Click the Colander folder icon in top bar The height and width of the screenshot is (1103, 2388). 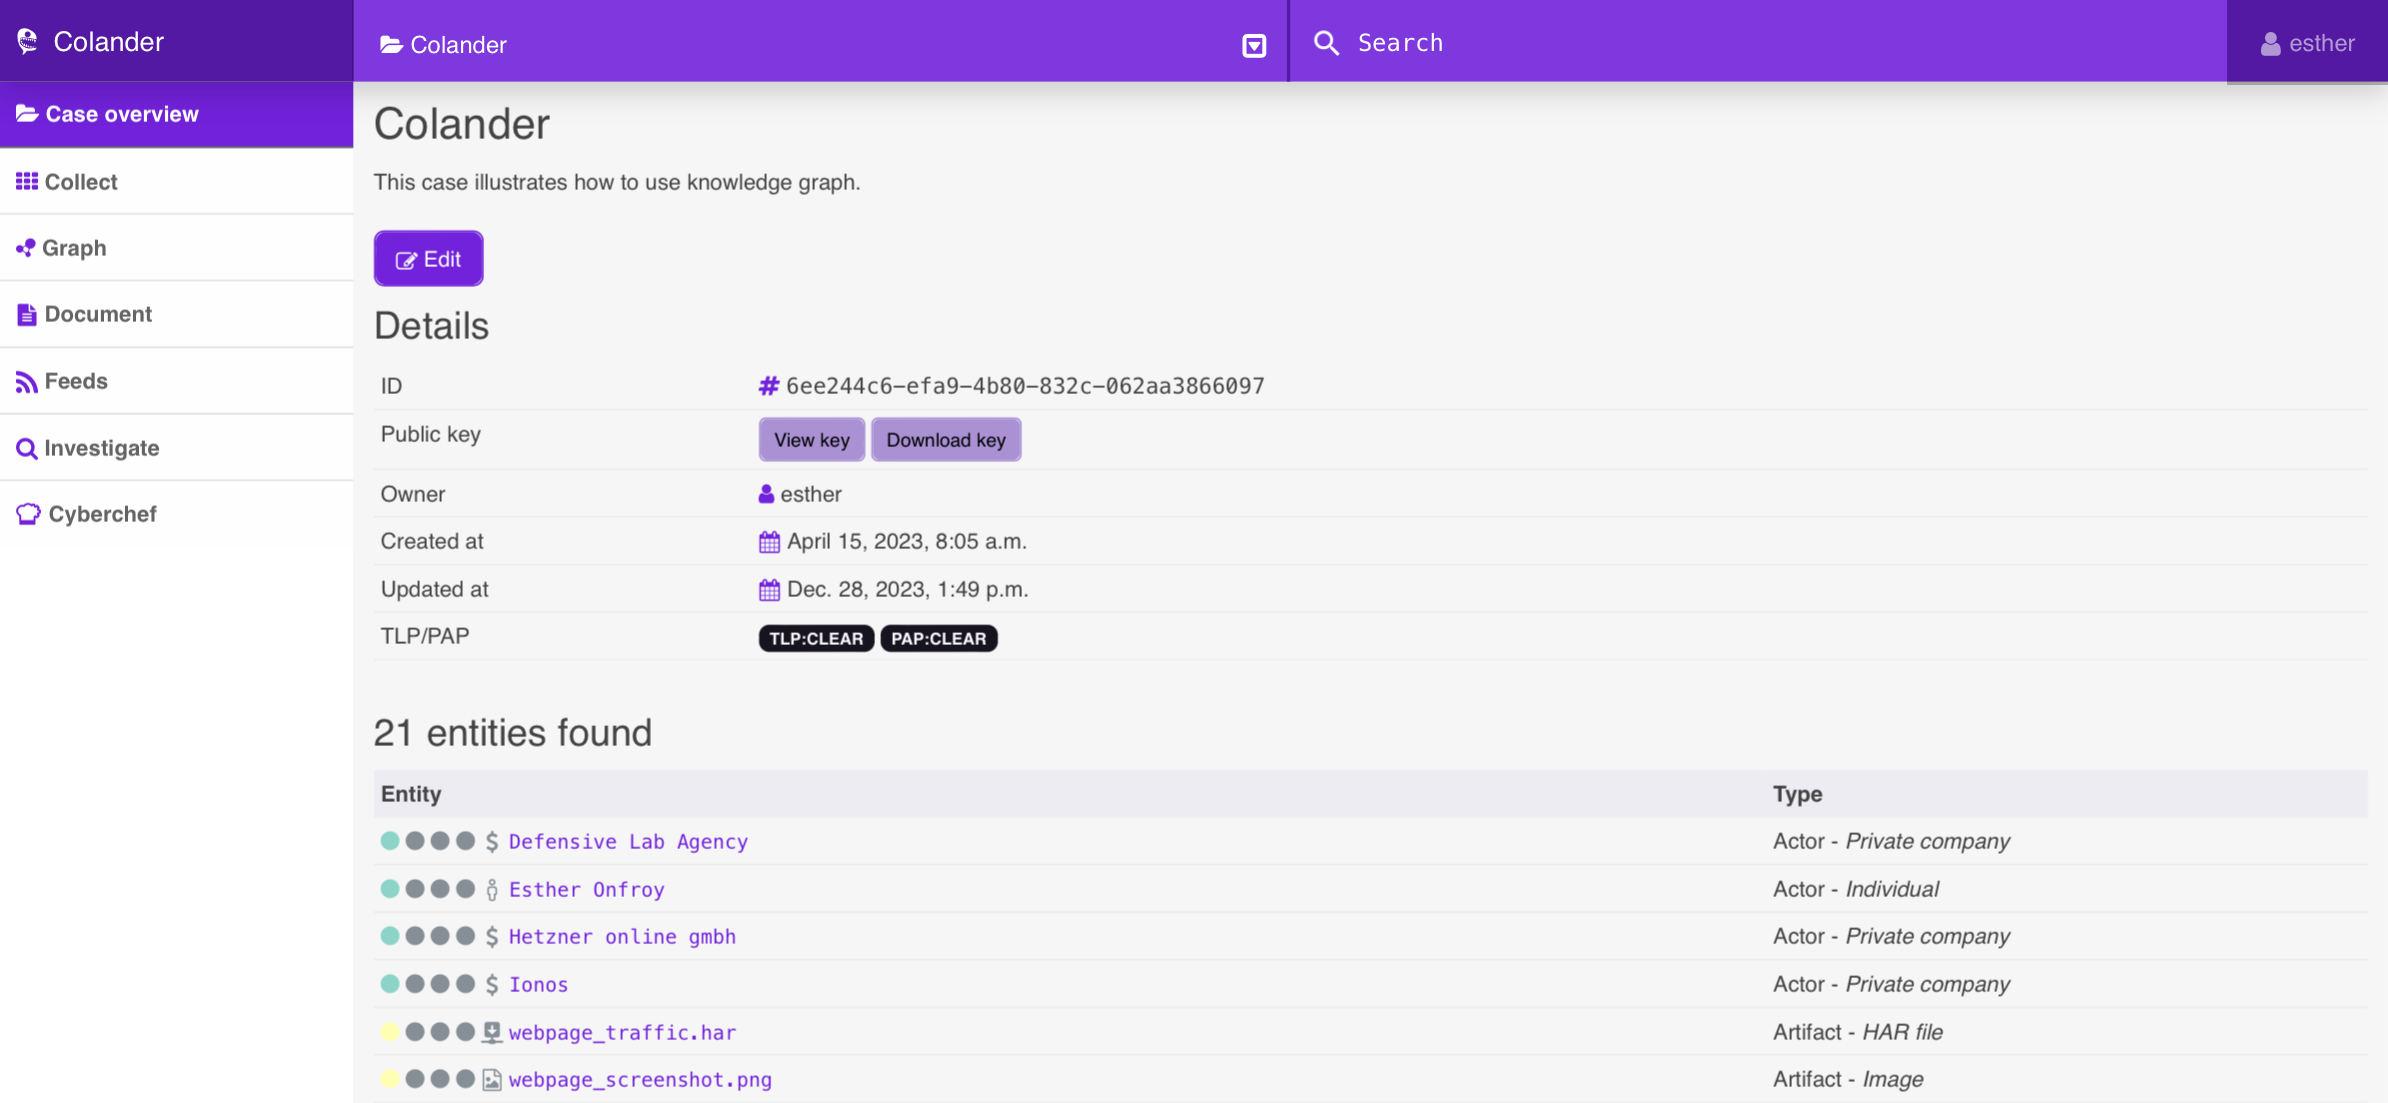(391, 44)
